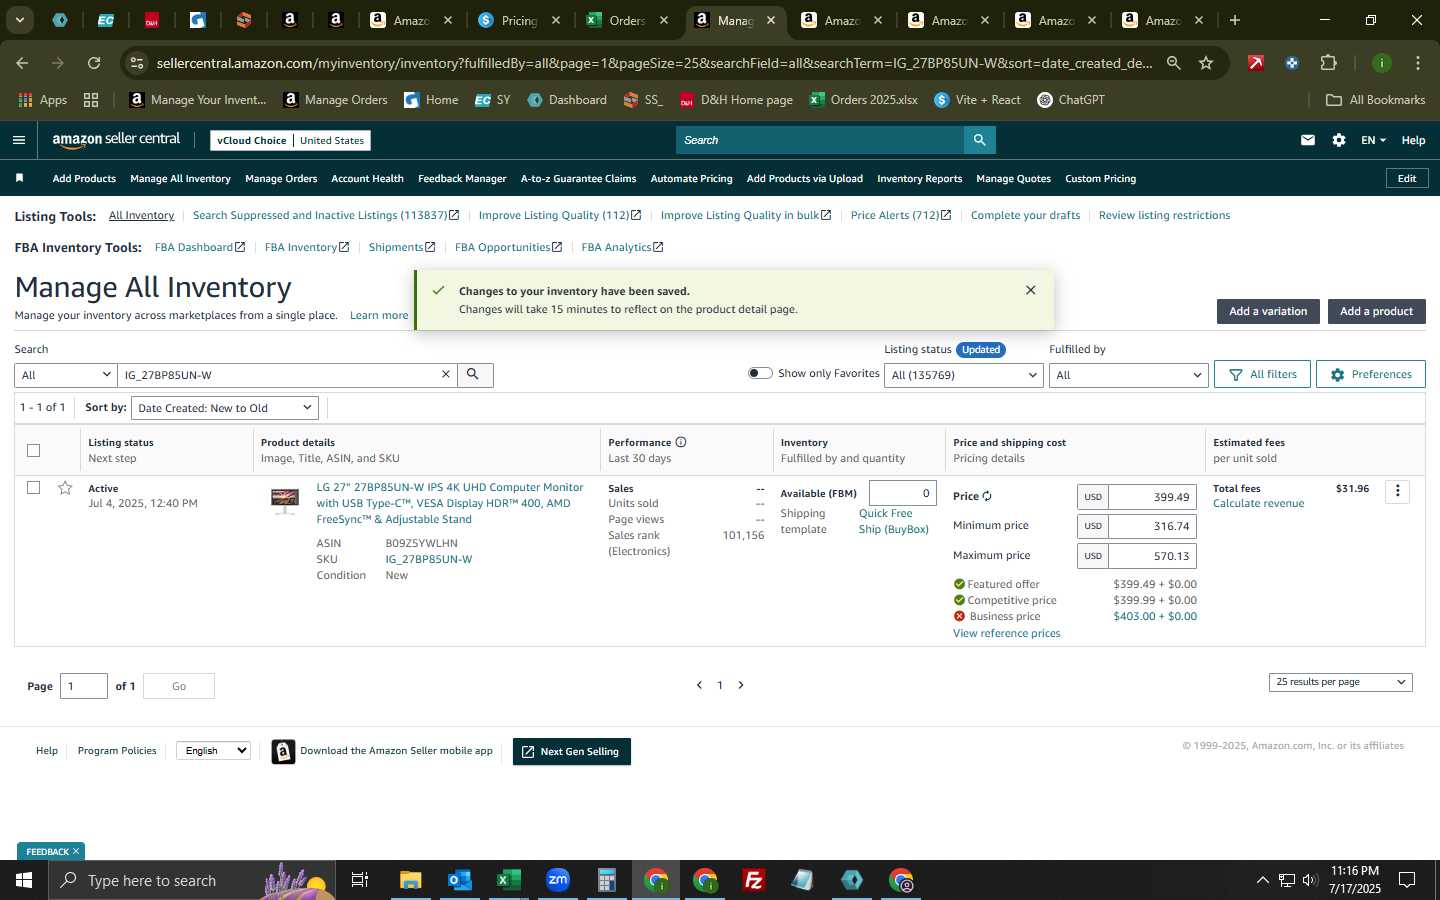Screen dimensions: 1440x900
Task: Clear the inventory search term
Action: point(446,374)
